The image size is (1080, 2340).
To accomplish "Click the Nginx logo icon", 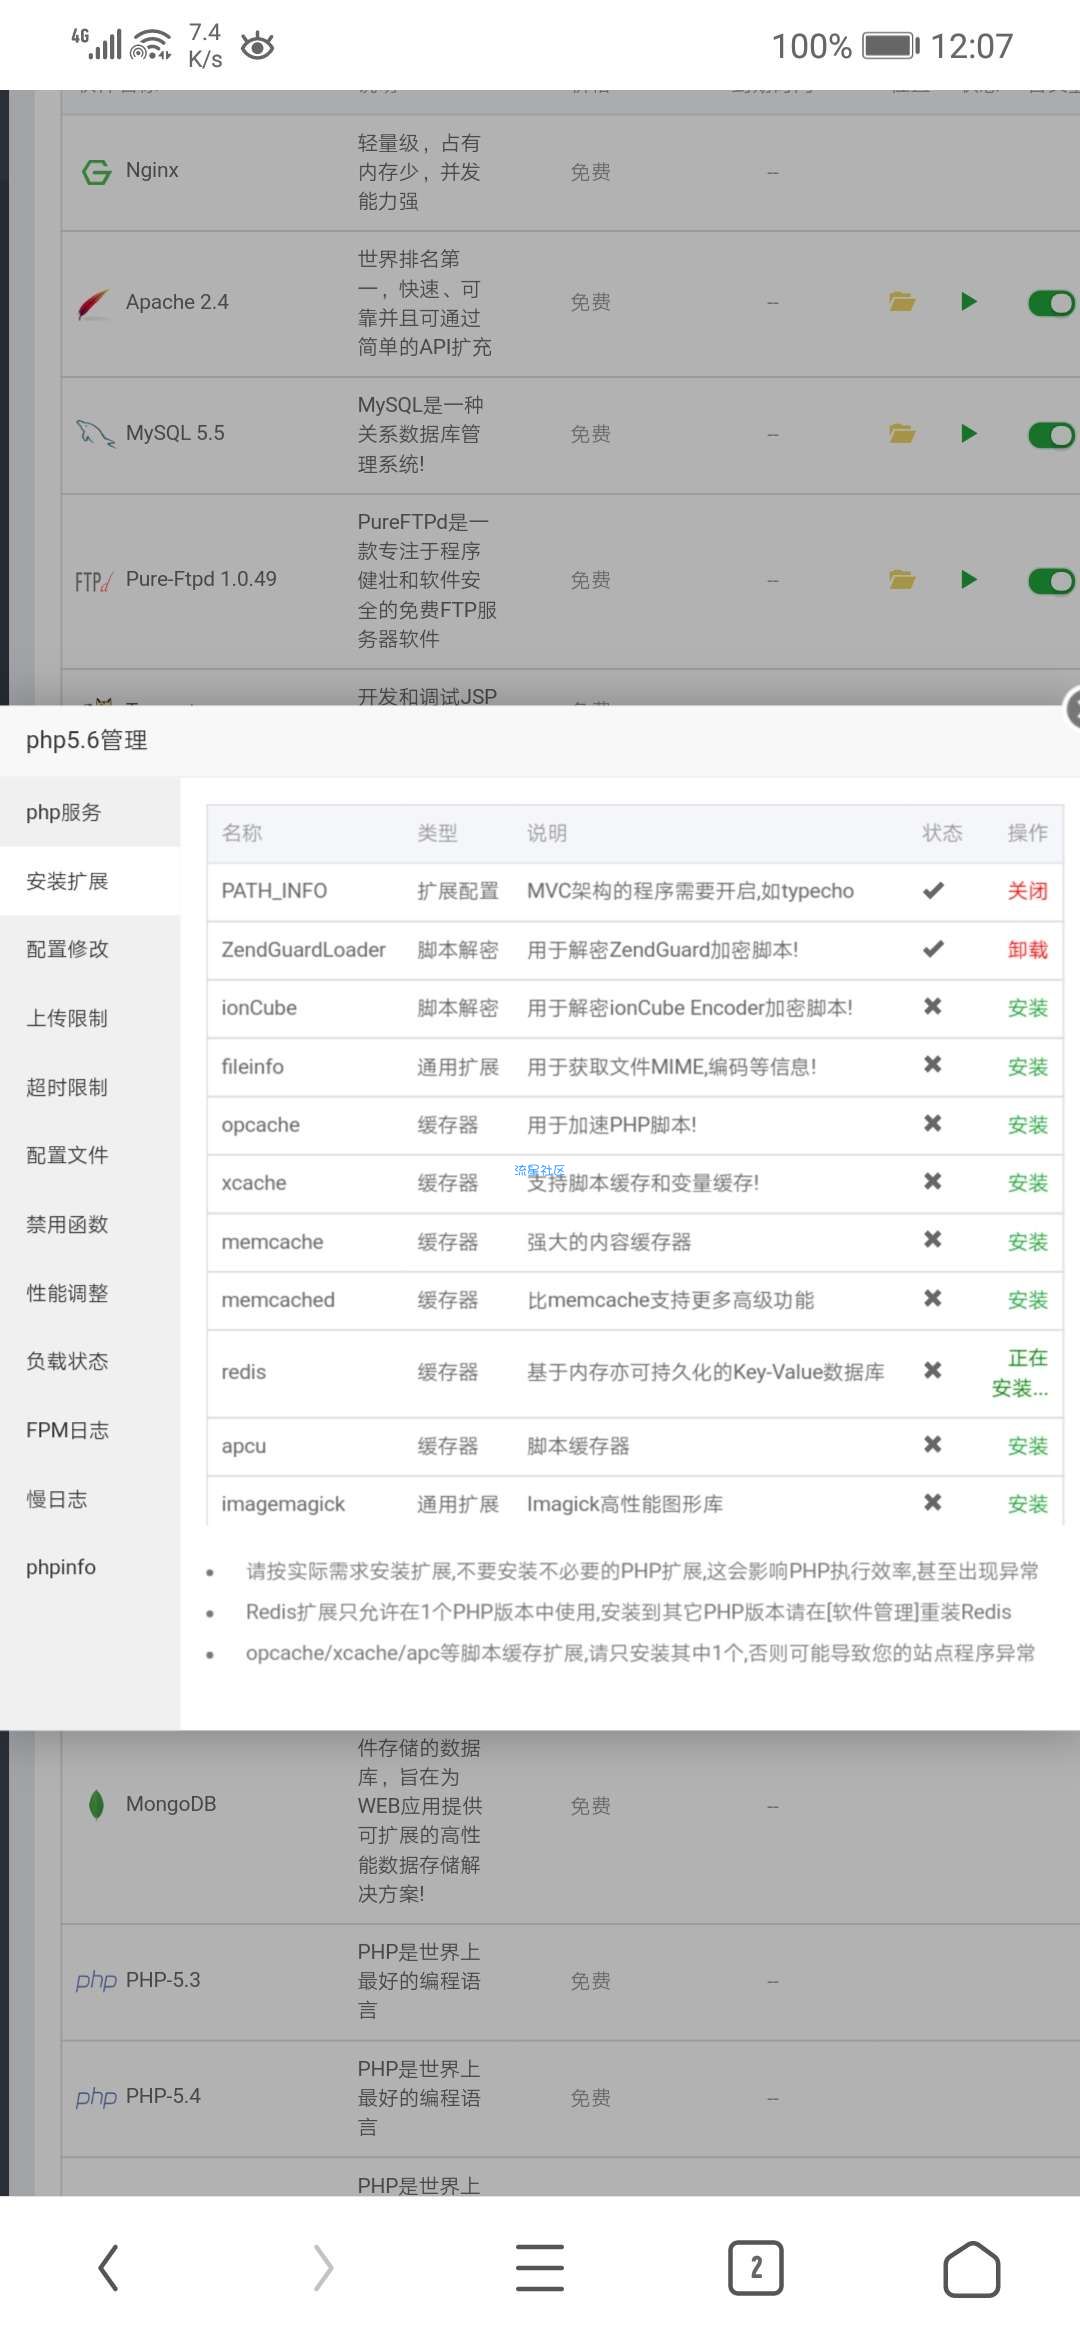I will click(x=96, y=172).
